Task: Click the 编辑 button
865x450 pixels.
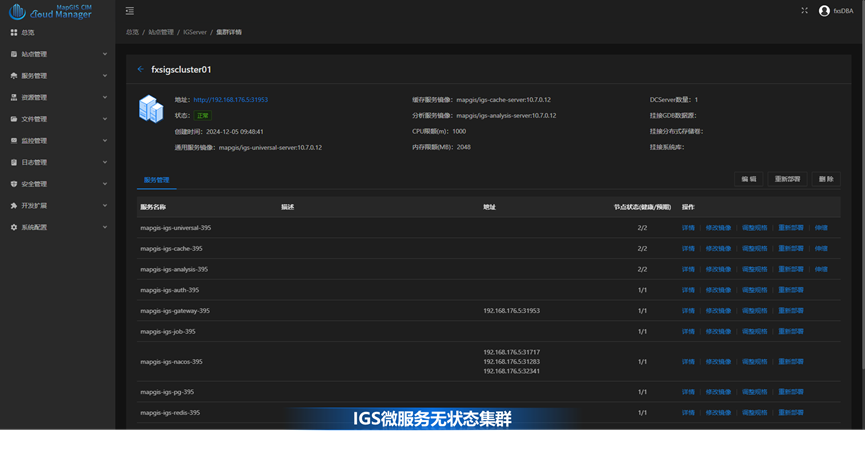Action: tap(749, 179)
